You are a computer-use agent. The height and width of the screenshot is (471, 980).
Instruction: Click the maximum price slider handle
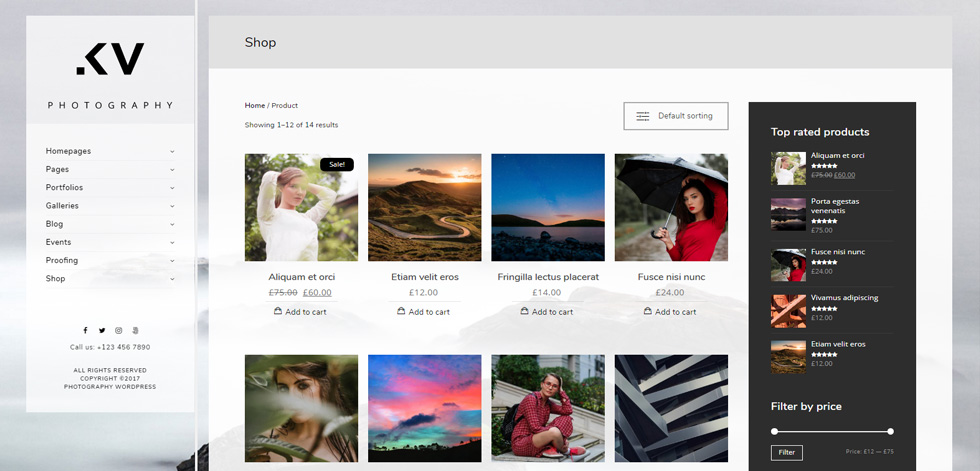point(891,431)
